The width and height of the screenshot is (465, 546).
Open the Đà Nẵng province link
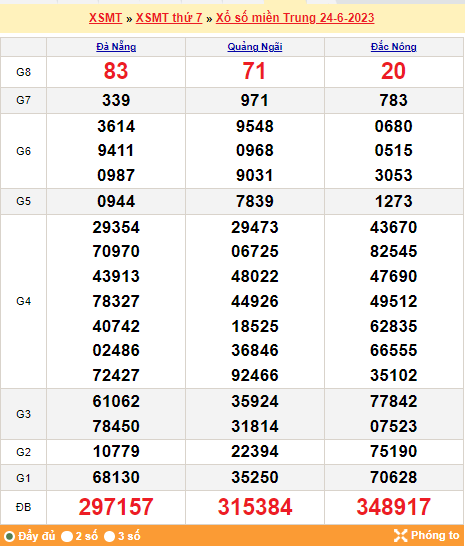116,47
